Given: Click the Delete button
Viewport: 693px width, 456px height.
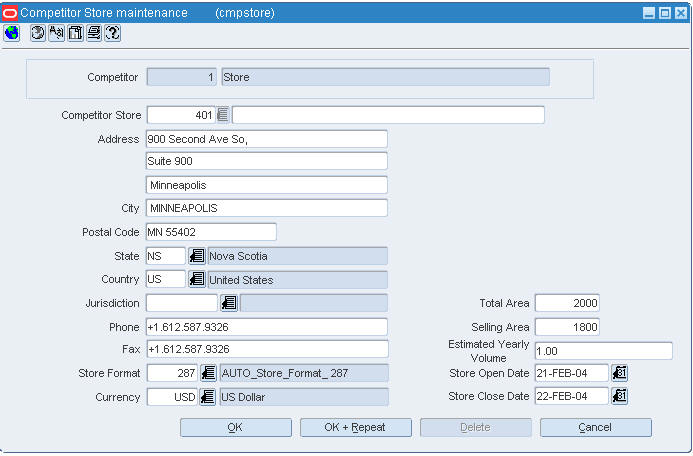Looking at the screenshot, I should tap(476, 427).
